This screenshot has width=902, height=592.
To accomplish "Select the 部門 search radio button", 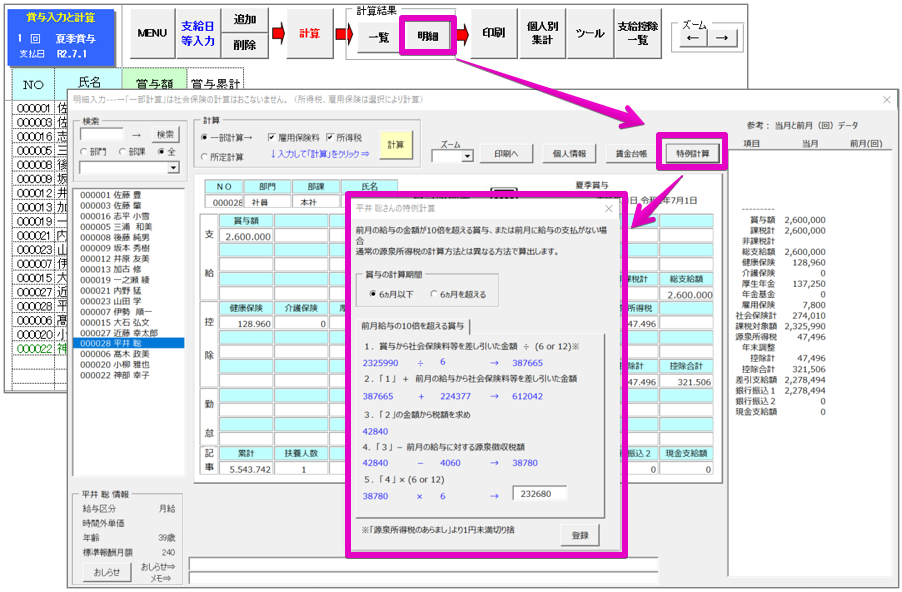I will coord(93,151).
